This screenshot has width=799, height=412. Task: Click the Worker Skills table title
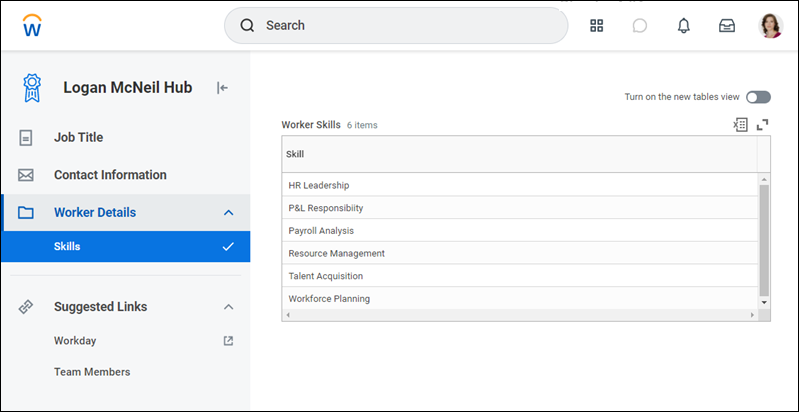(311, 125)
